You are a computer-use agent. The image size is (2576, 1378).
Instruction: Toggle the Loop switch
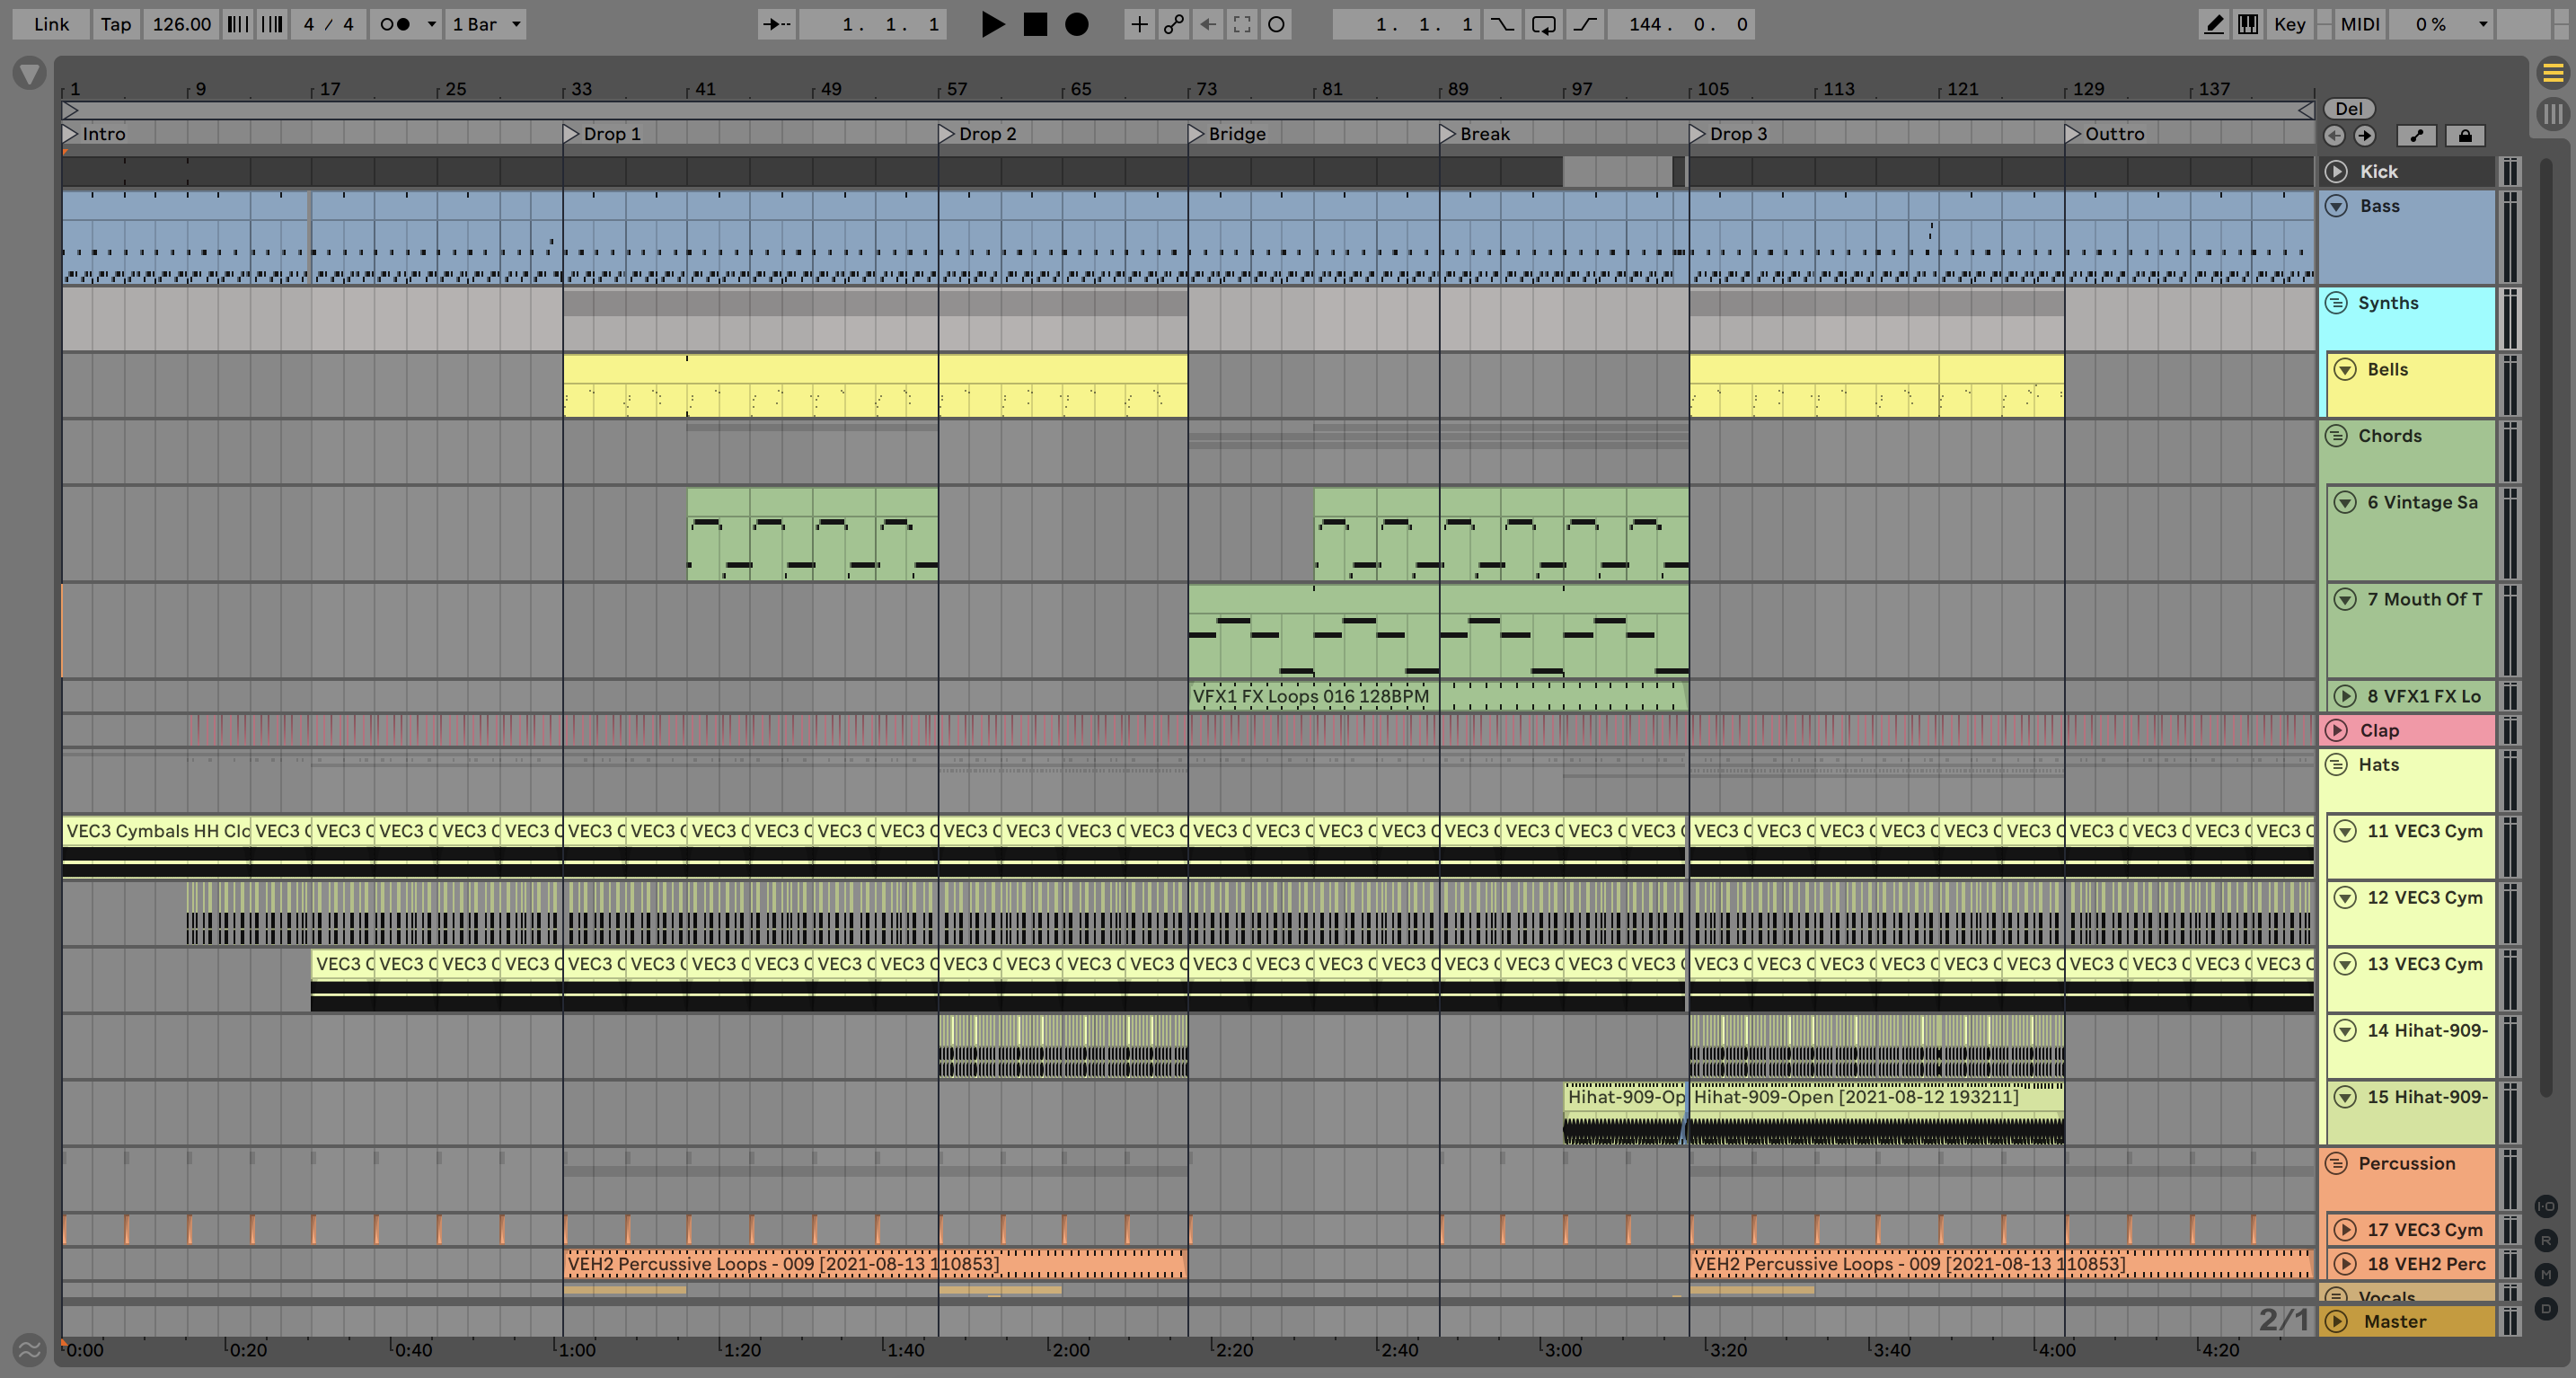pos(1543,24)
